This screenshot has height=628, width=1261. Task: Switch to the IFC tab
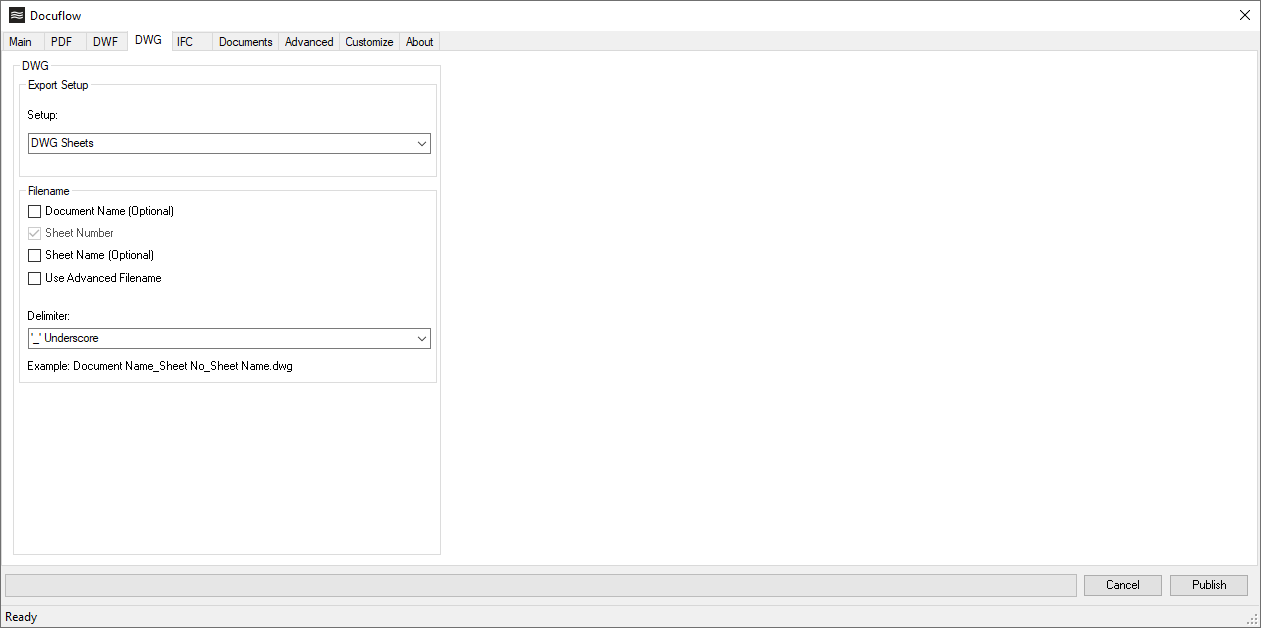pyautogui.click(x=184, y=41)
